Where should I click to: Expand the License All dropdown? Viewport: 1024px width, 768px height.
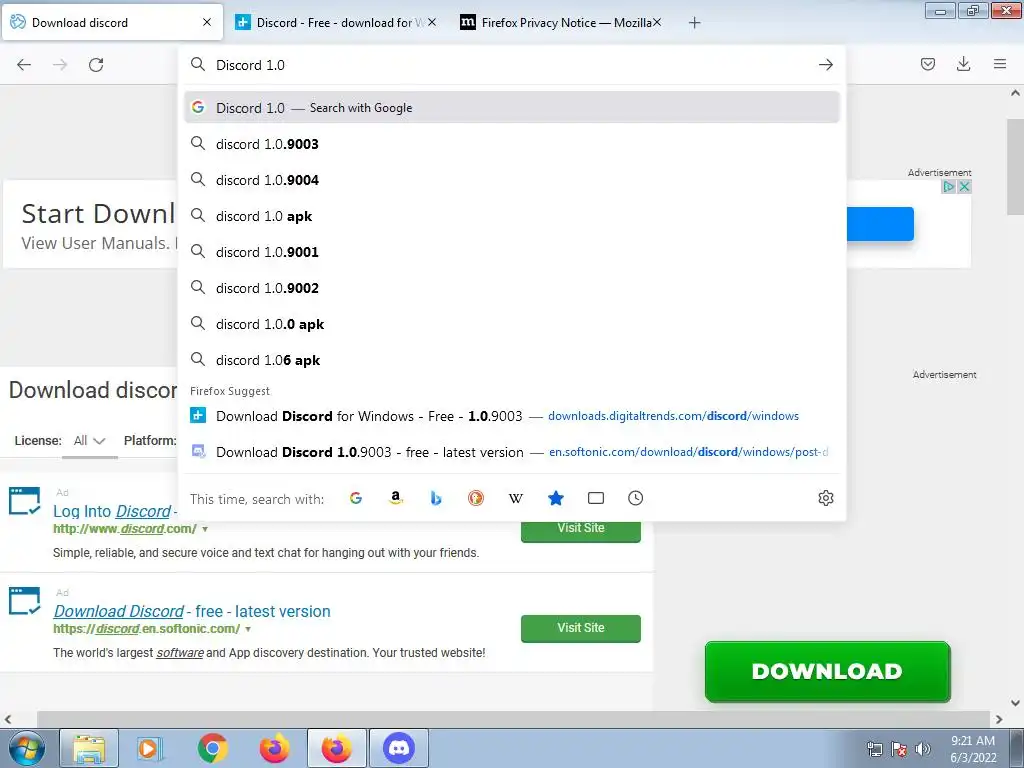89,441
